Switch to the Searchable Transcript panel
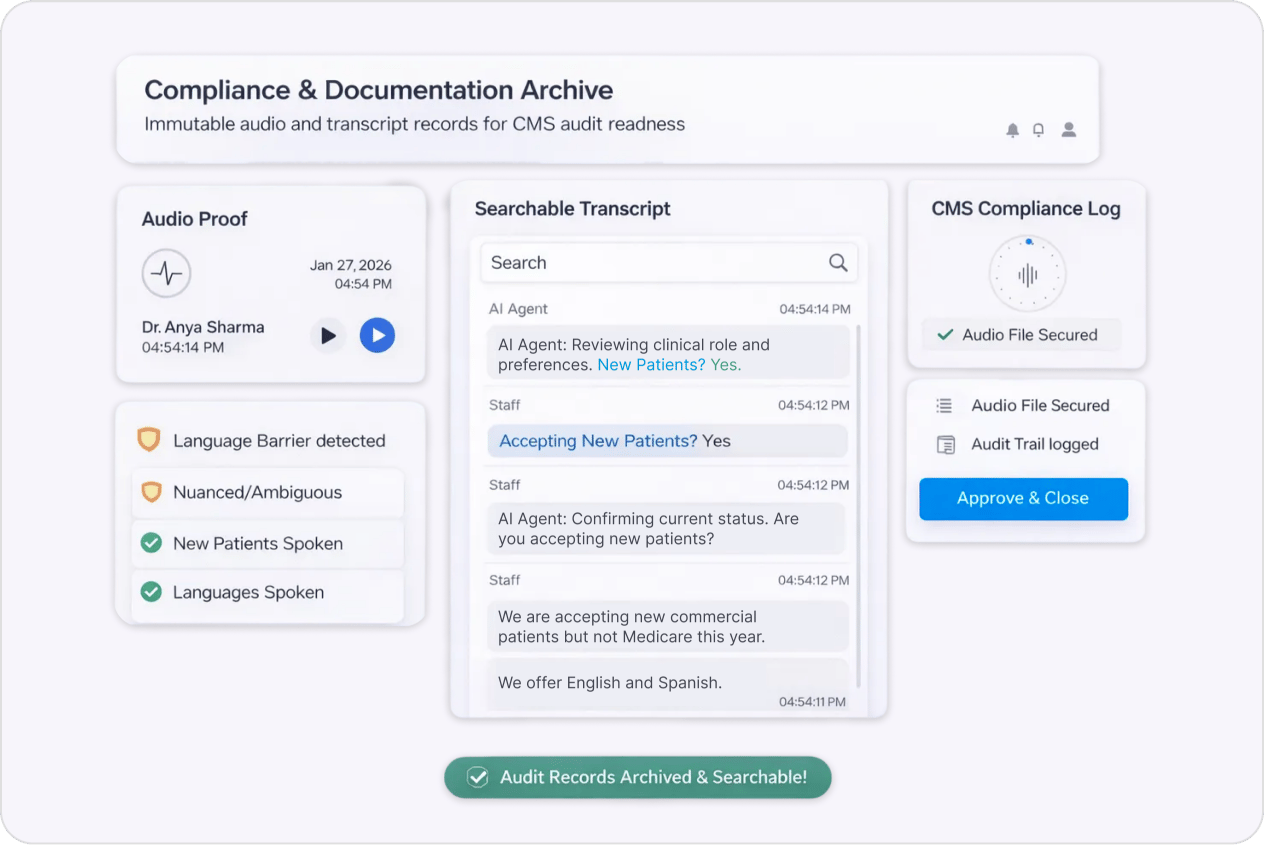The height and width of the screenshot is (845, 1264). click(572, 208)
